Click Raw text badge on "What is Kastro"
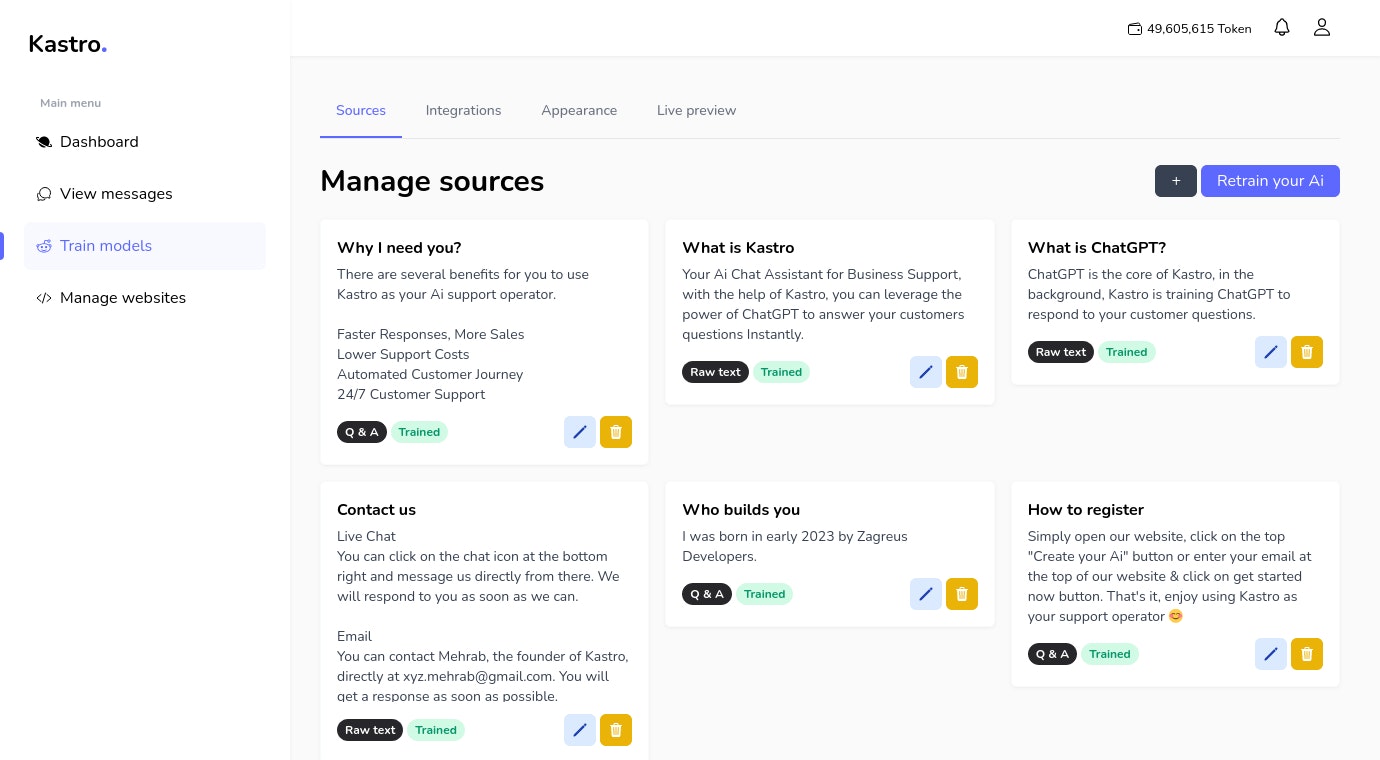The image size is (1380, 760). (x=715, y=372)
